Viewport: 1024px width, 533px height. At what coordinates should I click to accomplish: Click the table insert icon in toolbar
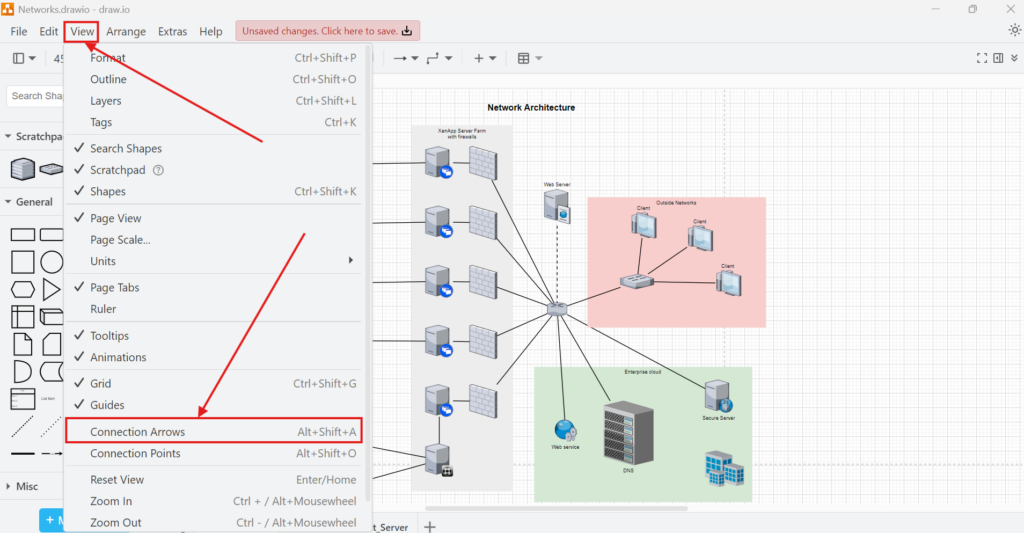(524, 59)
